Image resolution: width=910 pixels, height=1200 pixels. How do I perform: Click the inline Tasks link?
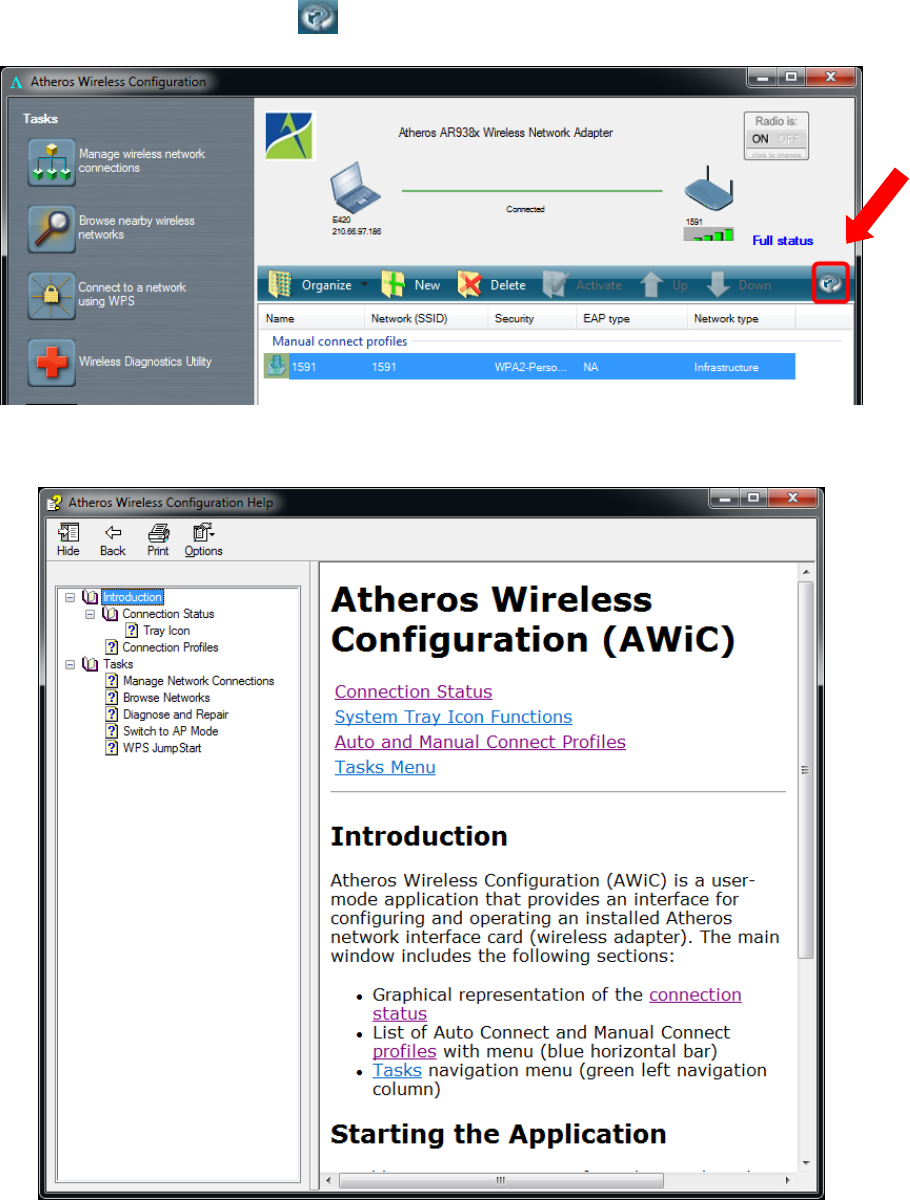tap(397, 1070)
